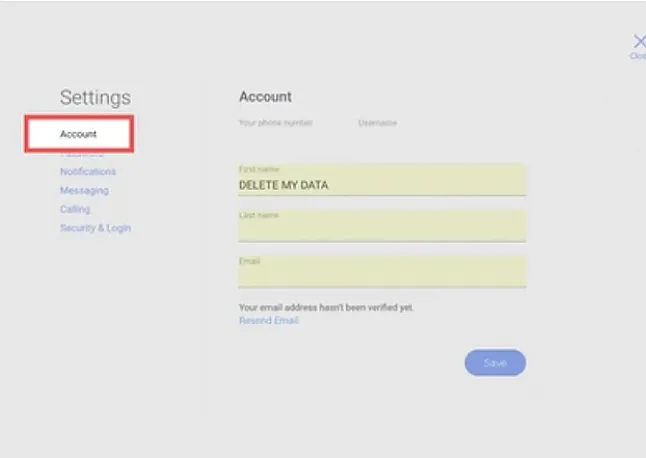Viewport: 646px width, 458px height.
Task: Save the account changes
Action: point(495,362)
